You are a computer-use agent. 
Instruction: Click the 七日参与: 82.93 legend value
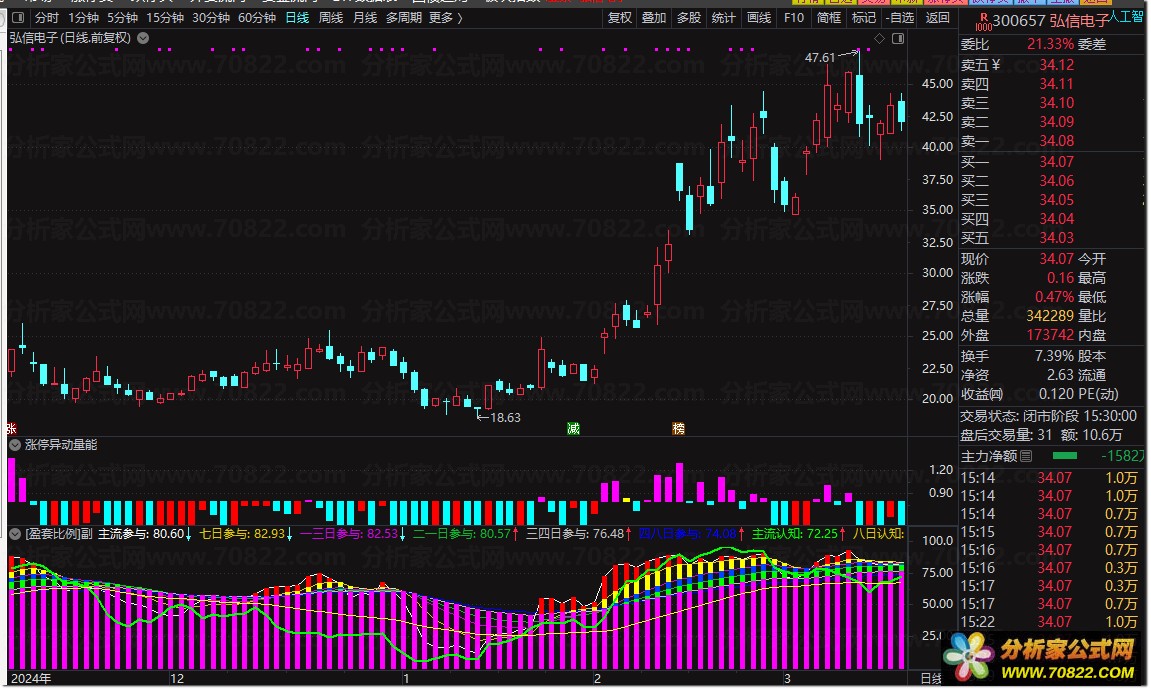click(242, 534)
